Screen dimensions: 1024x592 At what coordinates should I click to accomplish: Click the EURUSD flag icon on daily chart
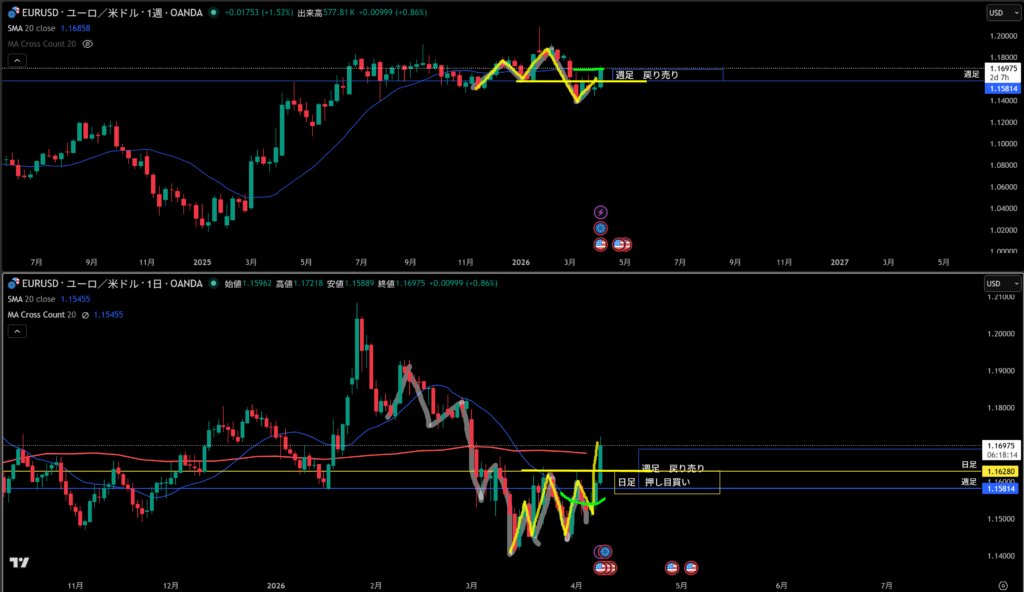pos(10,282)
